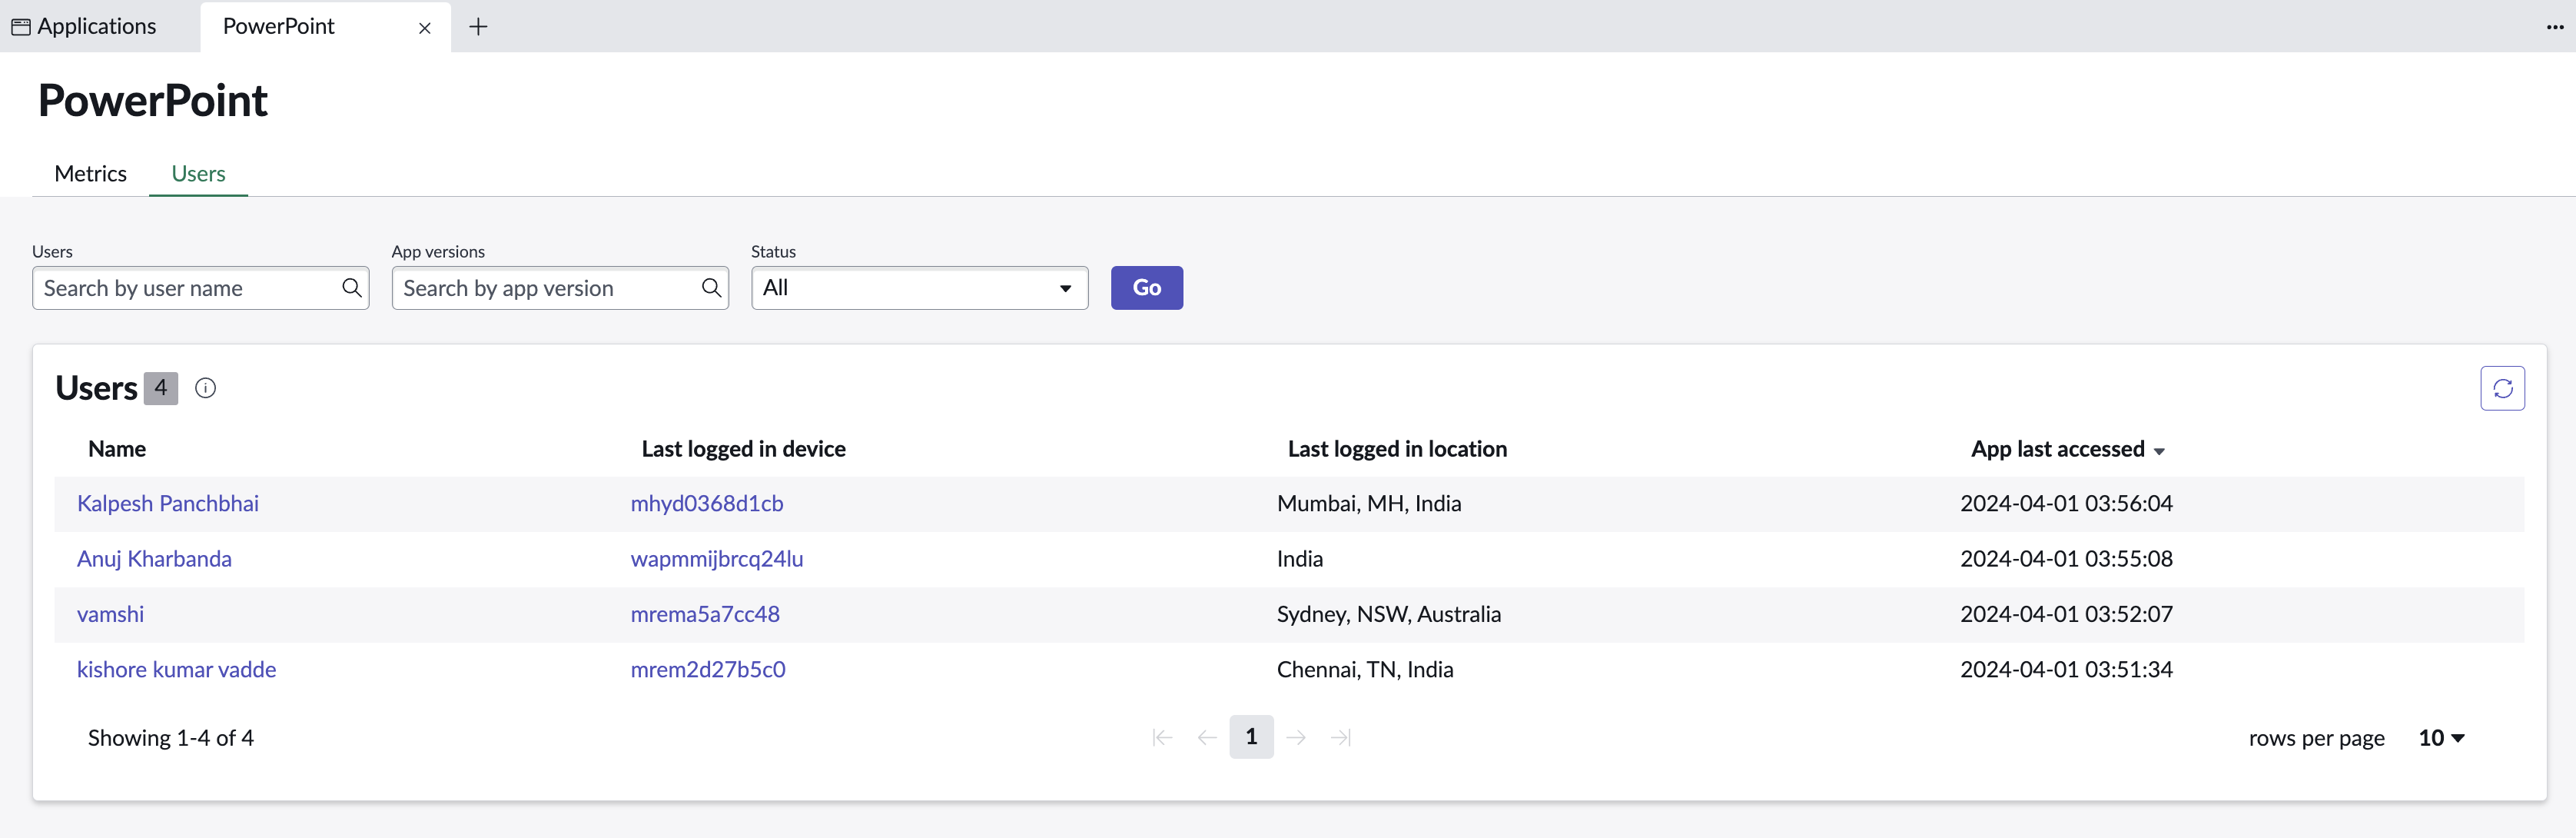Go to previous page arrow
This screenshot has width=2576, height=838.
[1207, 737]
